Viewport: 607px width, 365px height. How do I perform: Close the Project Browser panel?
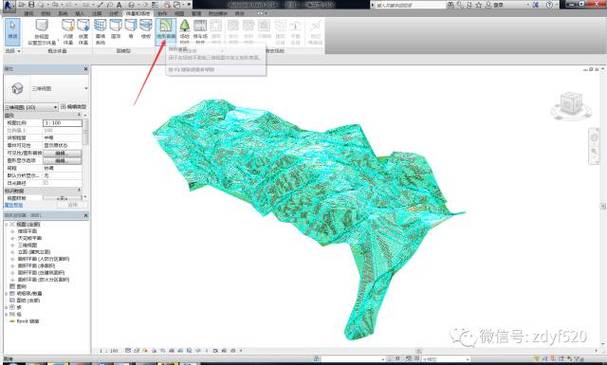point(86,215)
